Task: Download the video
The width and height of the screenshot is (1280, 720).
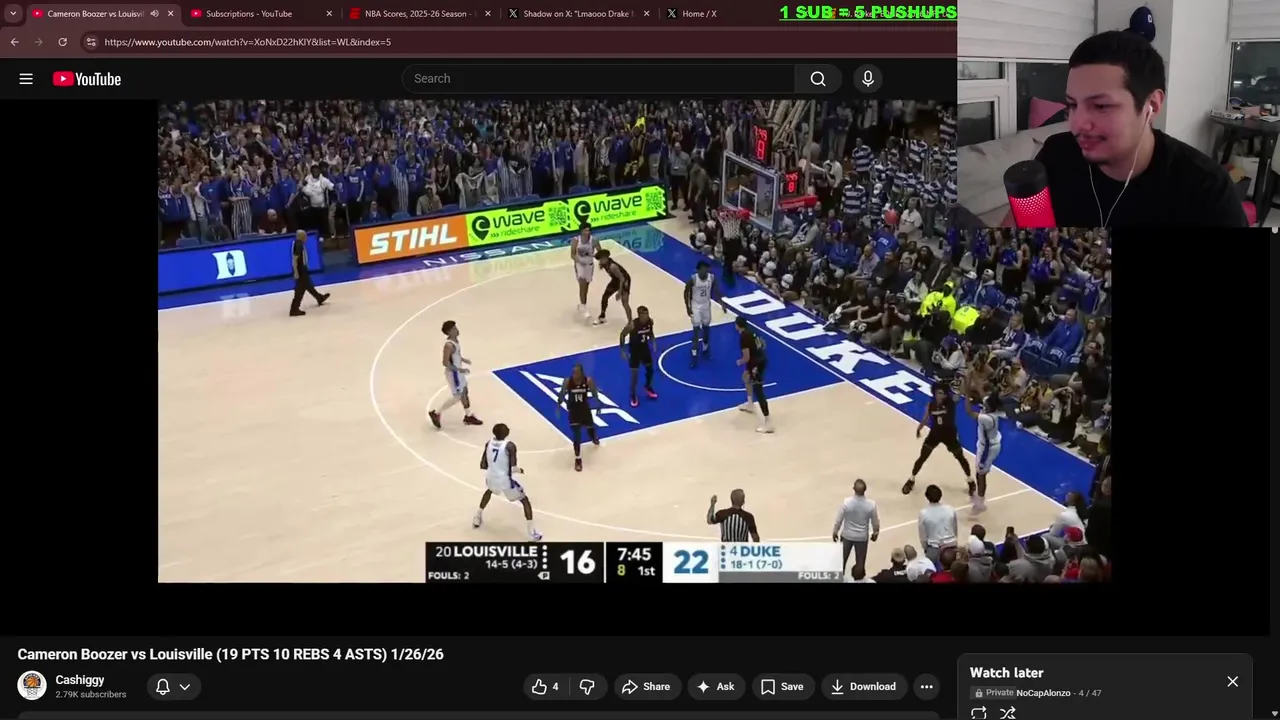Action: coord(863,687)
